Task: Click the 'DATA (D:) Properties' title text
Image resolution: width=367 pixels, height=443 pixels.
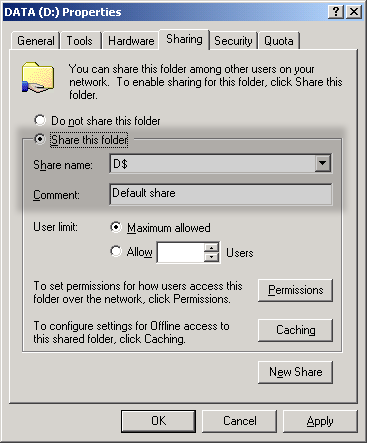Action: tap(63, 12)
